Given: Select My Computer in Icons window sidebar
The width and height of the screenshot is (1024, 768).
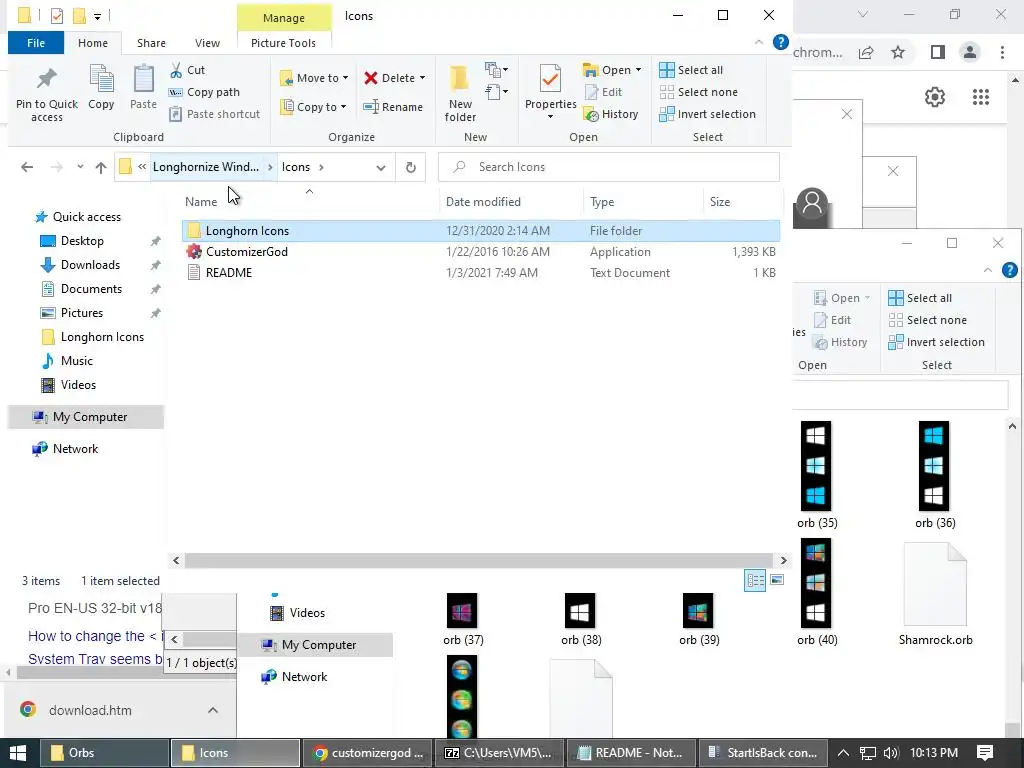Looking at the screenshot, I should tap(86, 417).
